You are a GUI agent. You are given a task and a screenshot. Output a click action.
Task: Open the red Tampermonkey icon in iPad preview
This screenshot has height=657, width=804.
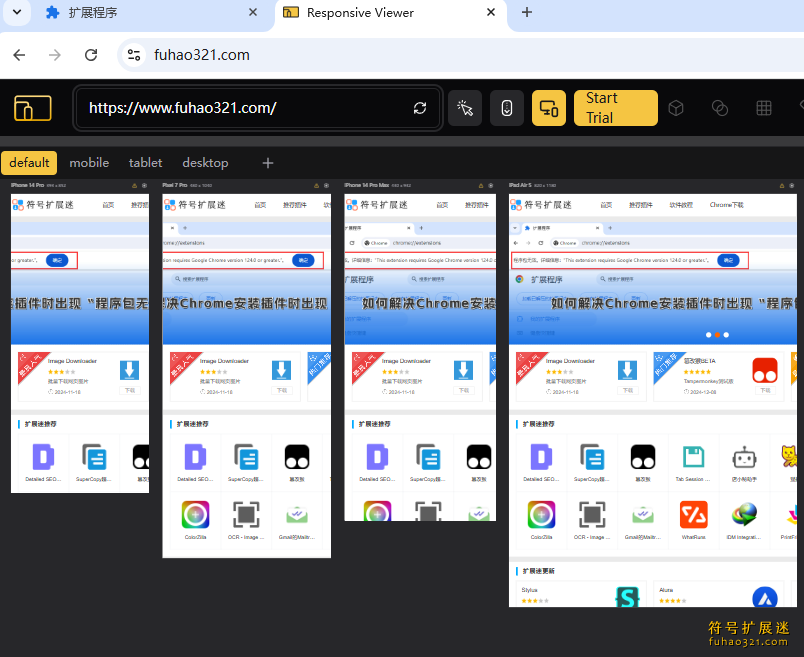pyautogui.click(x=765, y=370)
